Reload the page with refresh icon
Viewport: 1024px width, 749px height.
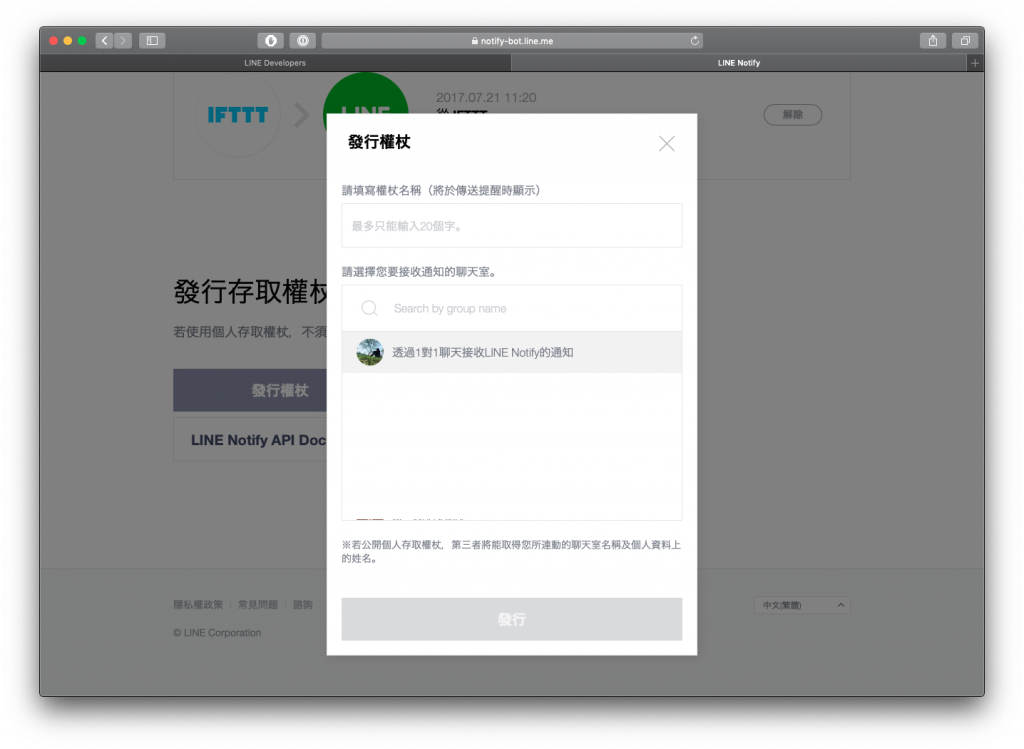(x=694, y=40)
